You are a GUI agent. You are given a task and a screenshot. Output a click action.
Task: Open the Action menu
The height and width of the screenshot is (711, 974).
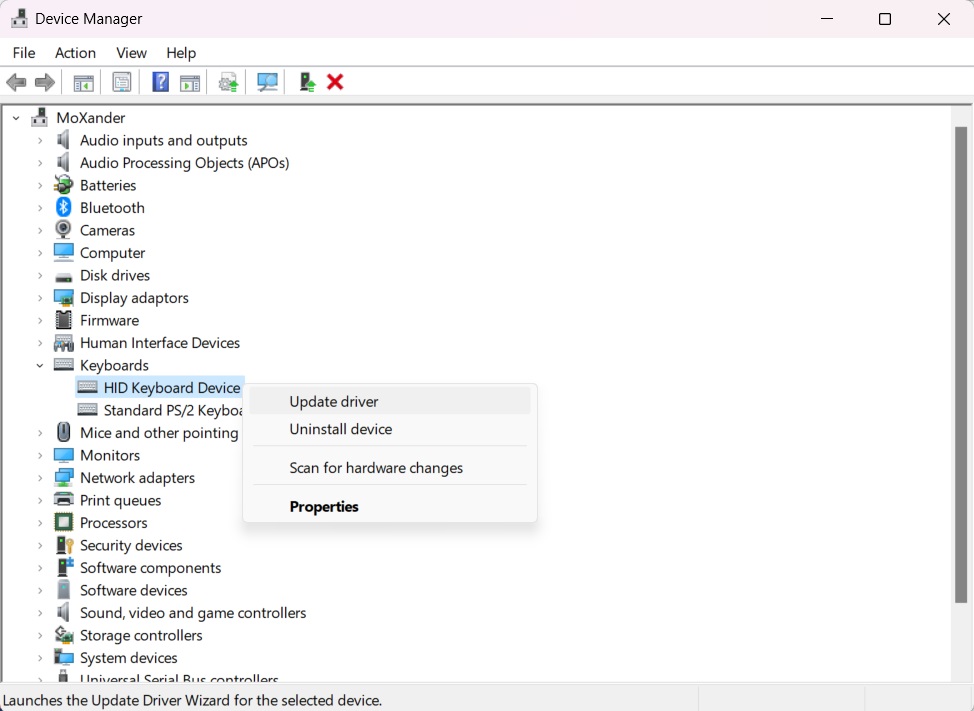pyautogui.click(x=75, y=53)
